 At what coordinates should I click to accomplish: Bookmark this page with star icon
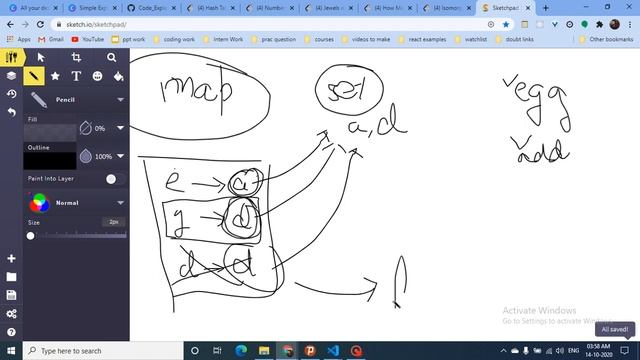pyautogui.click(x=506, y=24)
